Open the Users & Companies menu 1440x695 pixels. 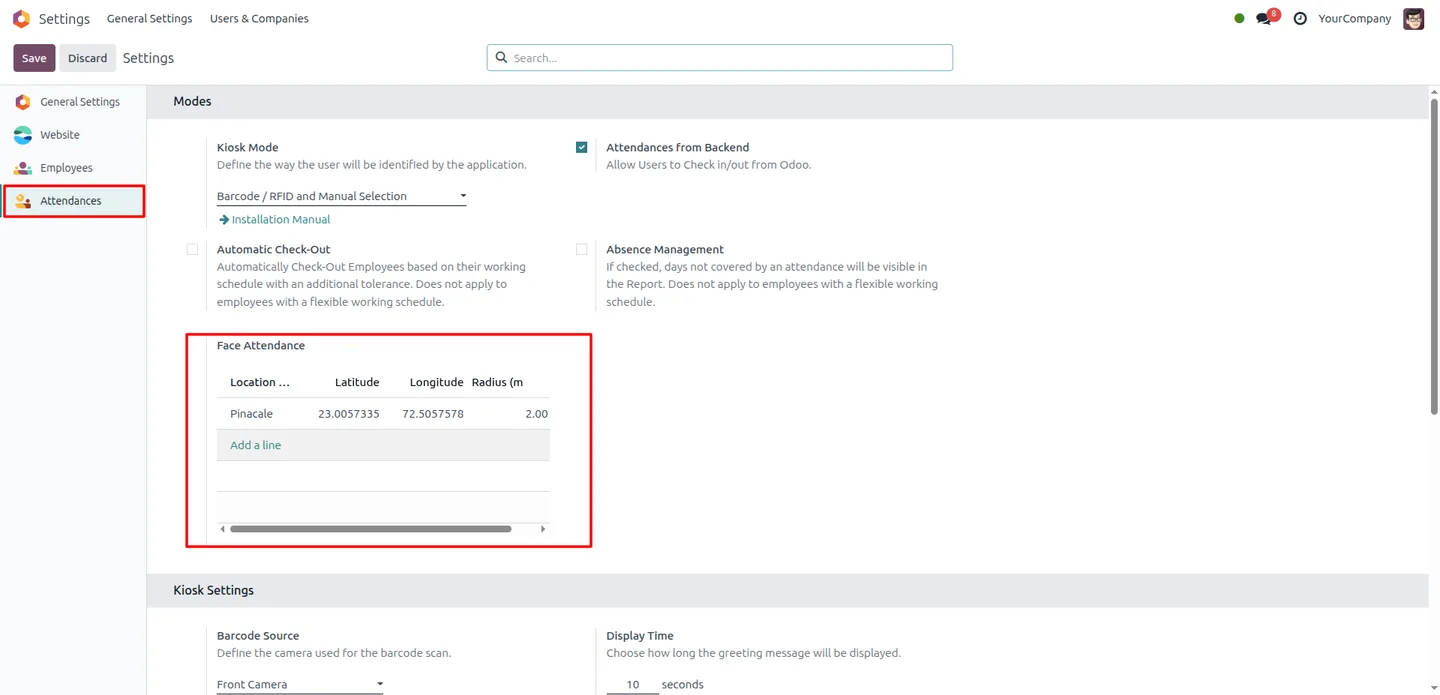259,19
